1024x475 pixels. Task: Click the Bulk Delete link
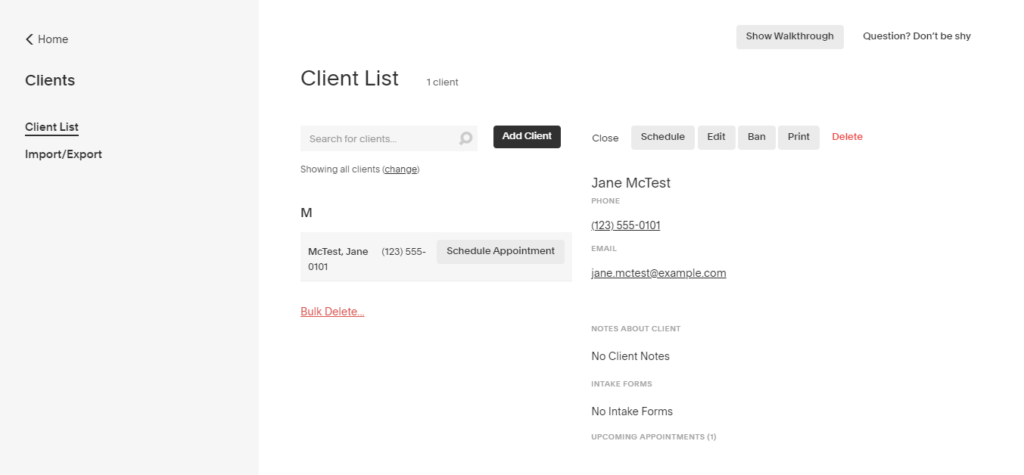(x=332, y=312)
